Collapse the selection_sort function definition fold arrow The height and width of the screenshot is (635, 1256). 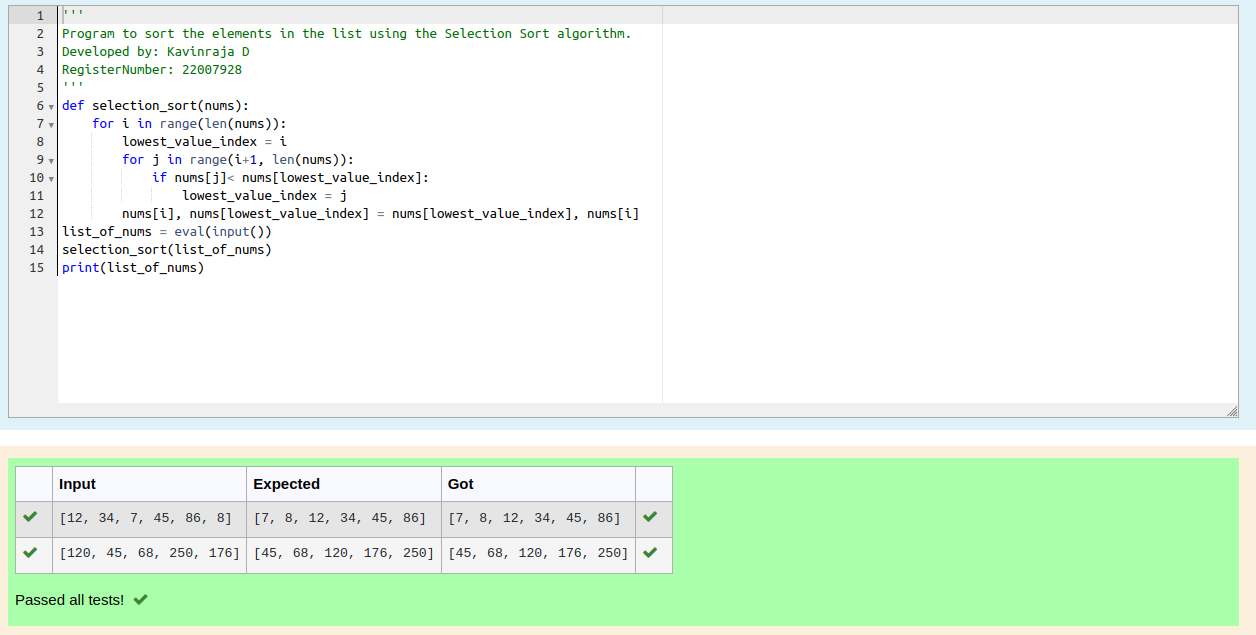point(50,105)
